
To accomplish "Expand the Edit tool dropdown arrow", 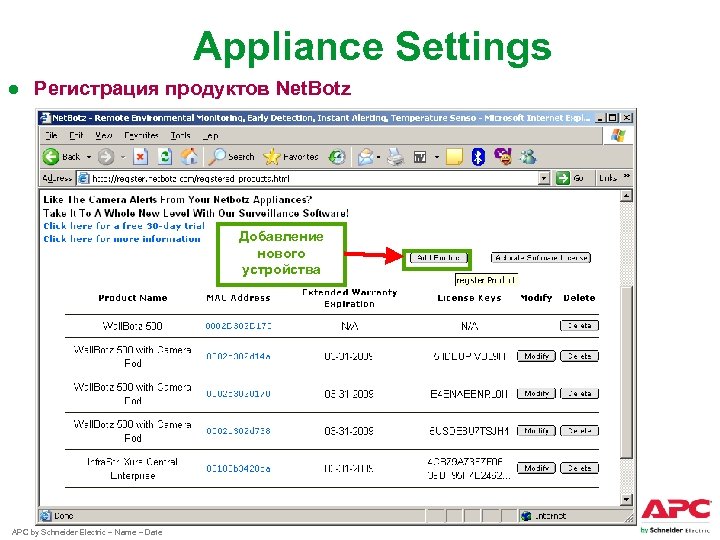I will tap(437, 157).
